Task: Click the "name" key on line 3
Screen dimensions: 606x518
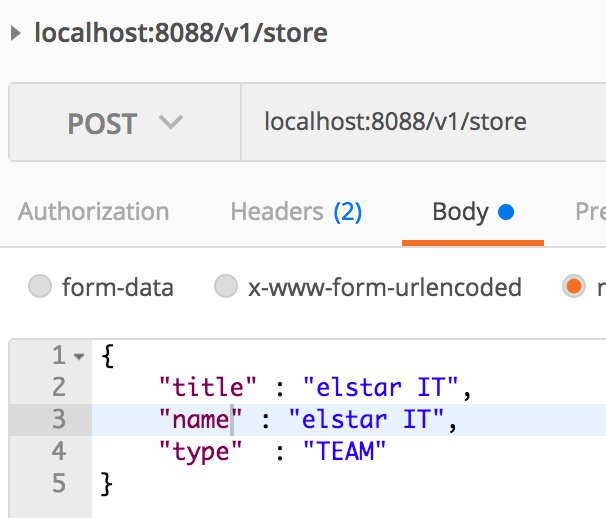Action: tap(200, 419)
